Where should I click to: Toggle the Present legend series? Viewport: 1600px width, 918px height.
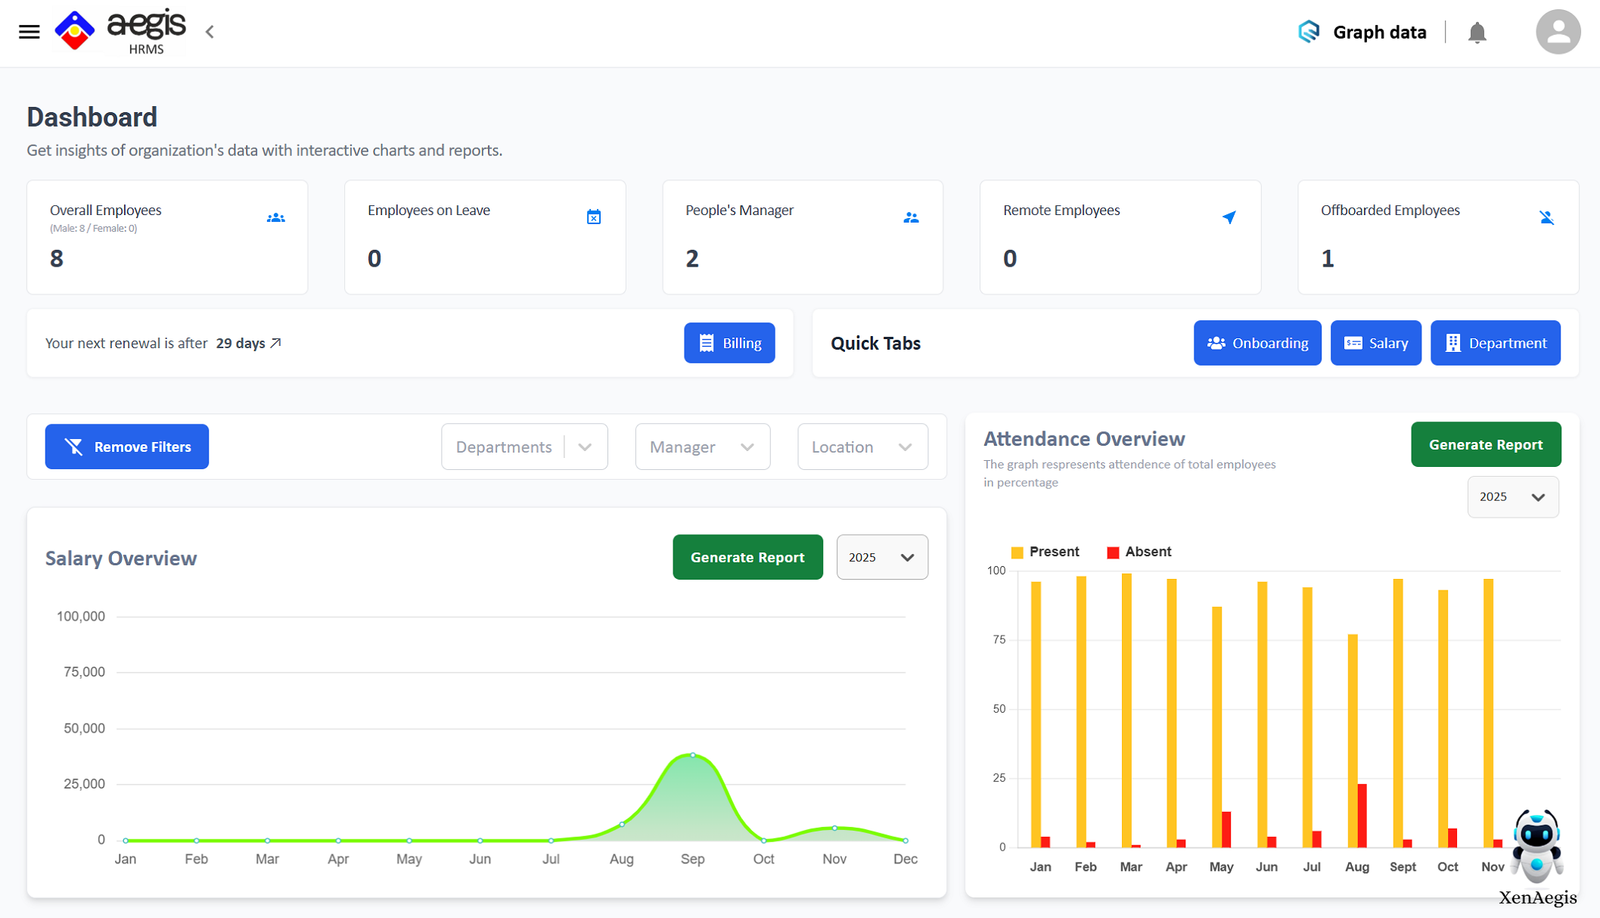1045,552
